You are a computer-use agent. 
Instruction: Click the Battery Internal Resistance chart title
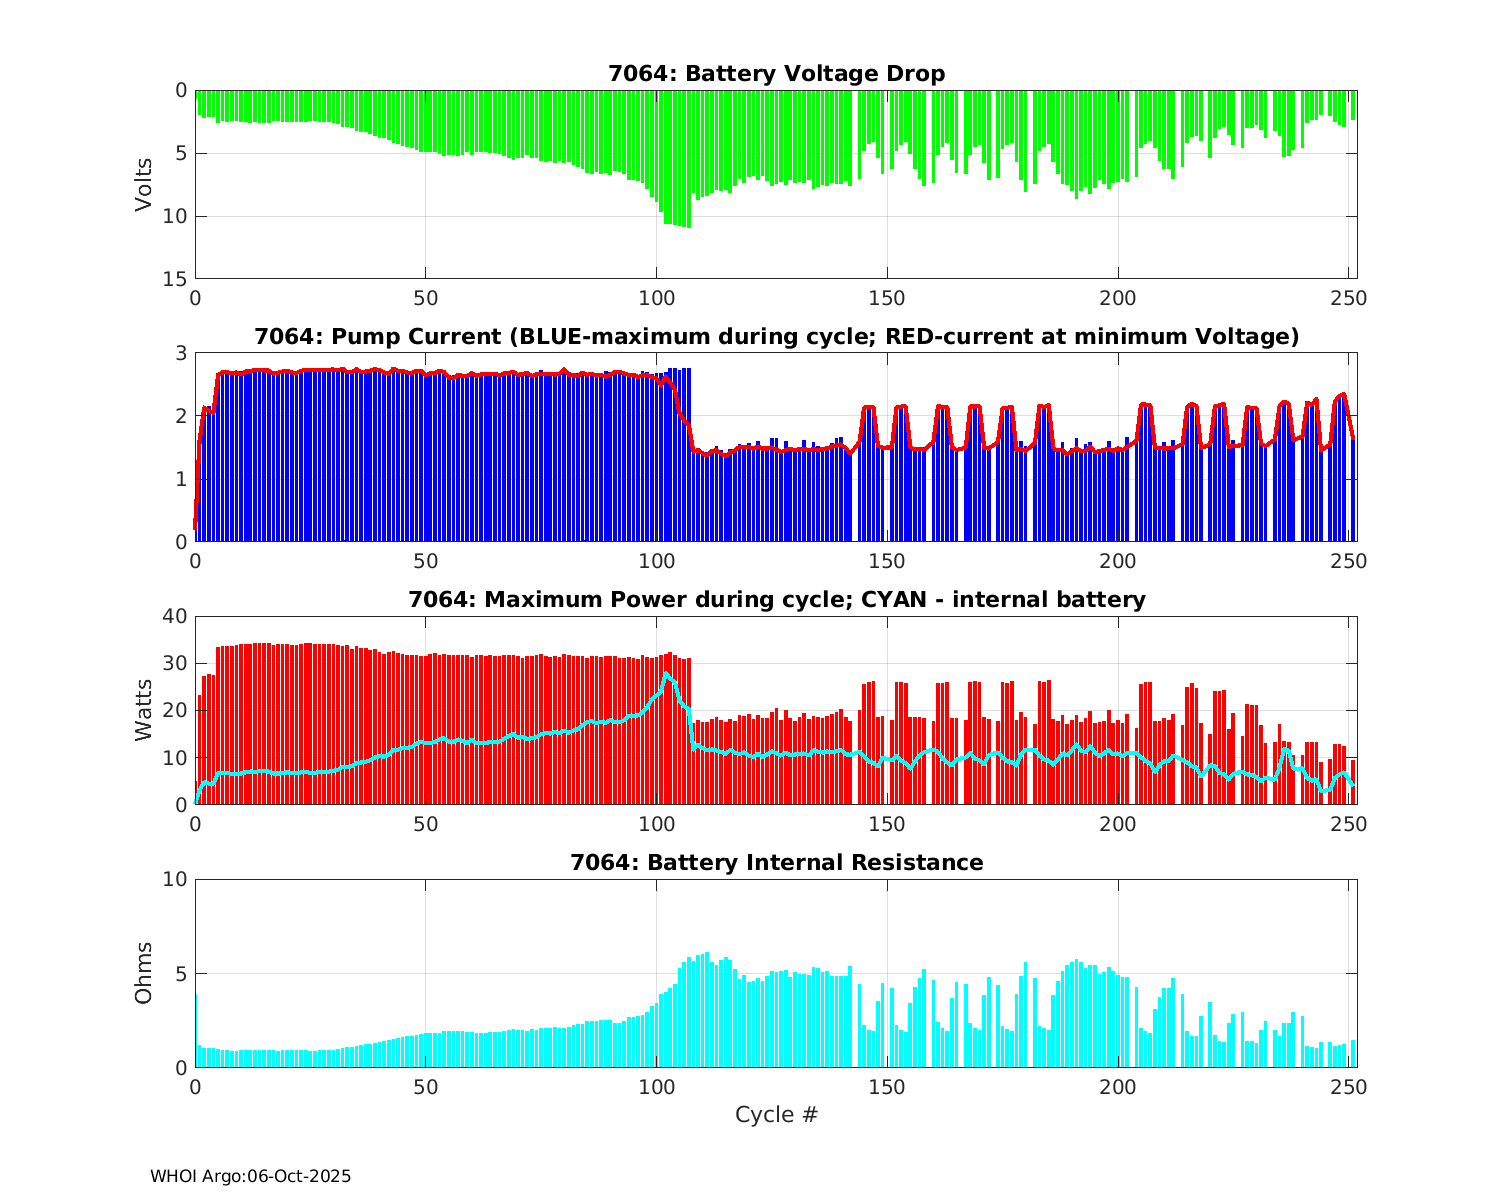point(776,863)
